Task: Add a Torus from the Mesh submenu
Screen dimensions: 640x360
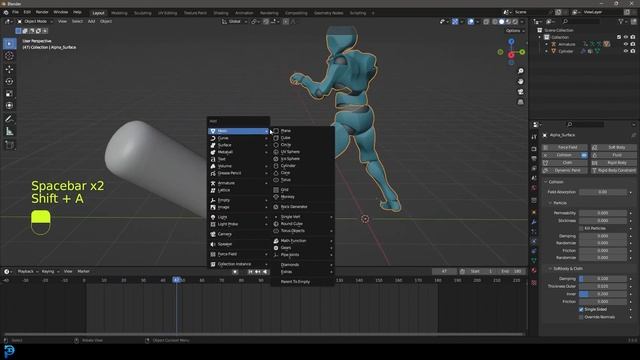Action: click(x=302, y=180)
